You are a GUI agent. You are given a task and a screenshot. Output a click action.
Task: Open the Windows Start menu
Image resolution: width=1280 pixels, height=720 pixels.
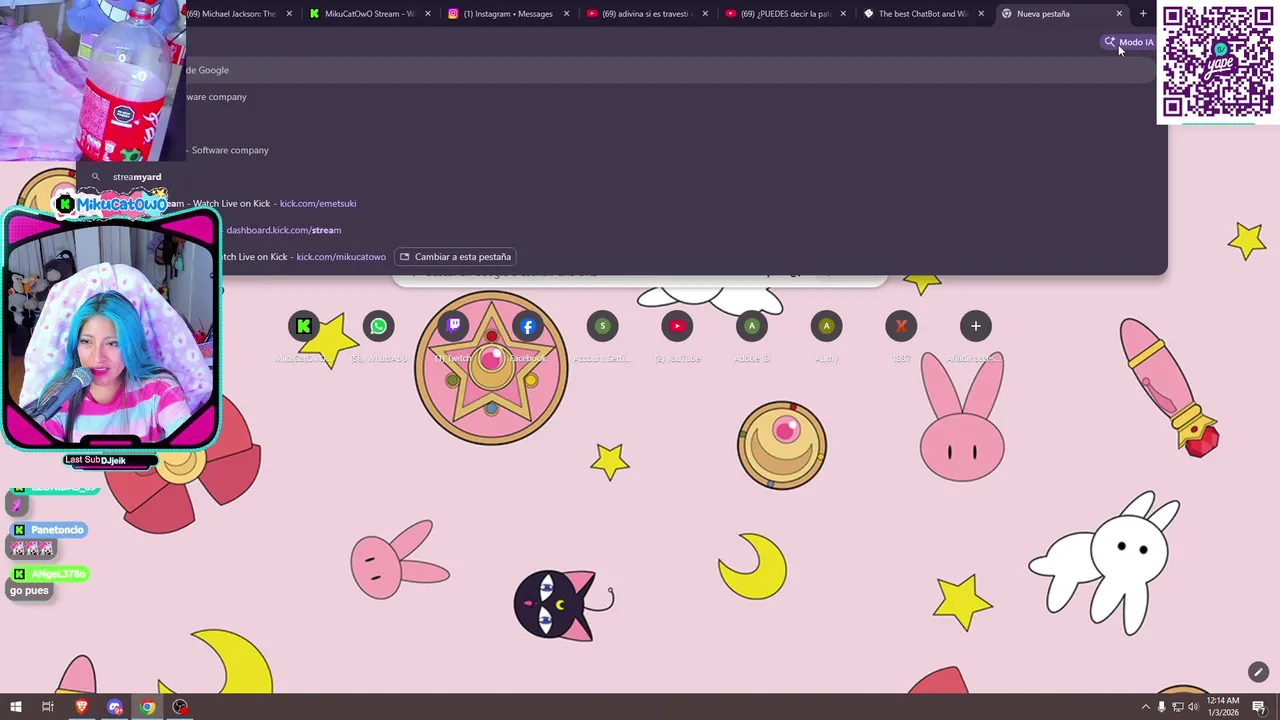click(16, 707)
